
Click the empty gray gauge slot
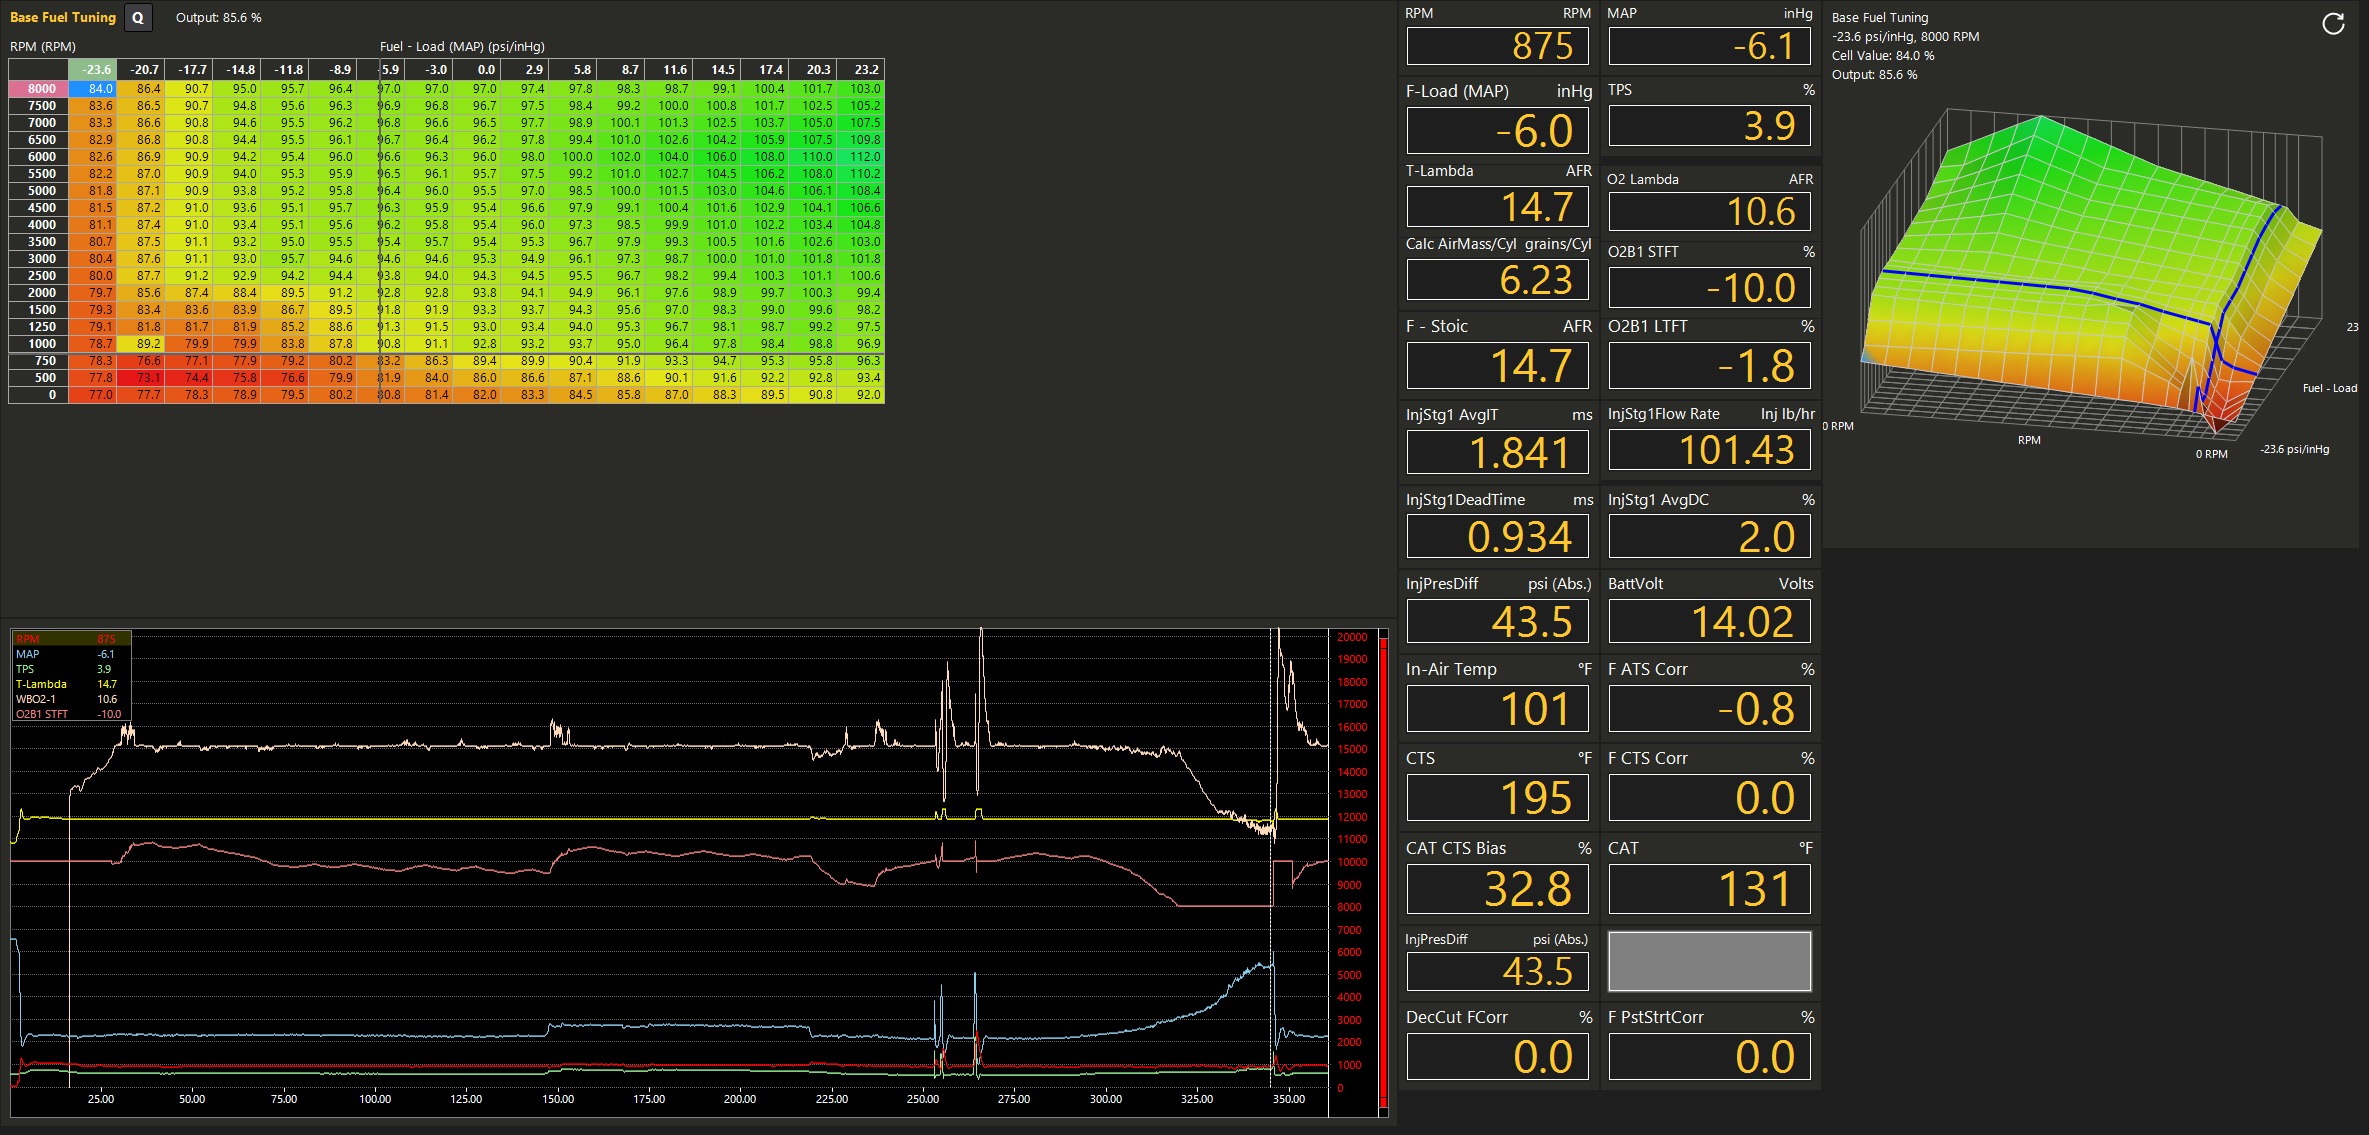(x=1709, y=961)
